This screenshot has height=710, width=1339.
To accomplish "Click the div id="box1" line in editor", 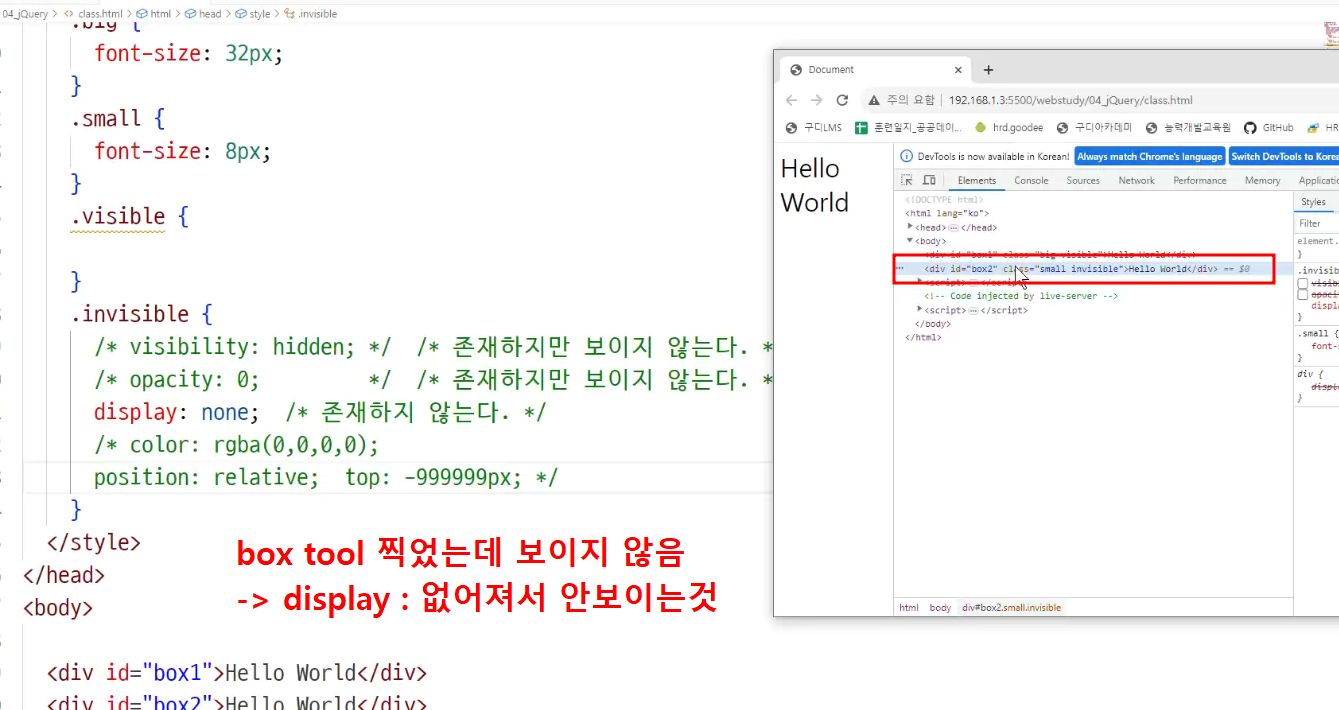I will [237, 672].
